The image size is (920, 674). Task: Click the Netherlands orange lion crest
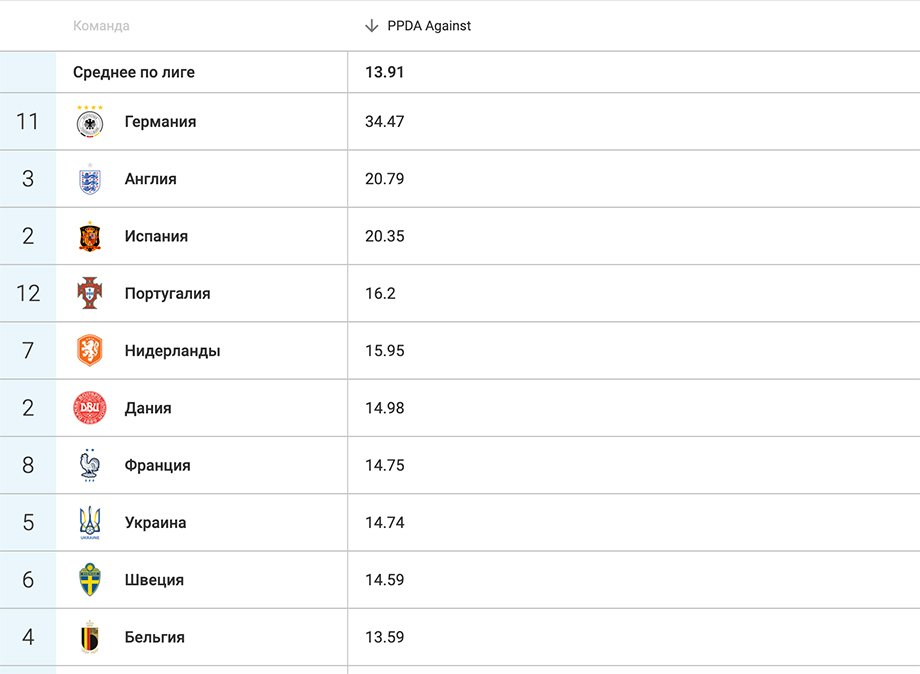[90, 351]
